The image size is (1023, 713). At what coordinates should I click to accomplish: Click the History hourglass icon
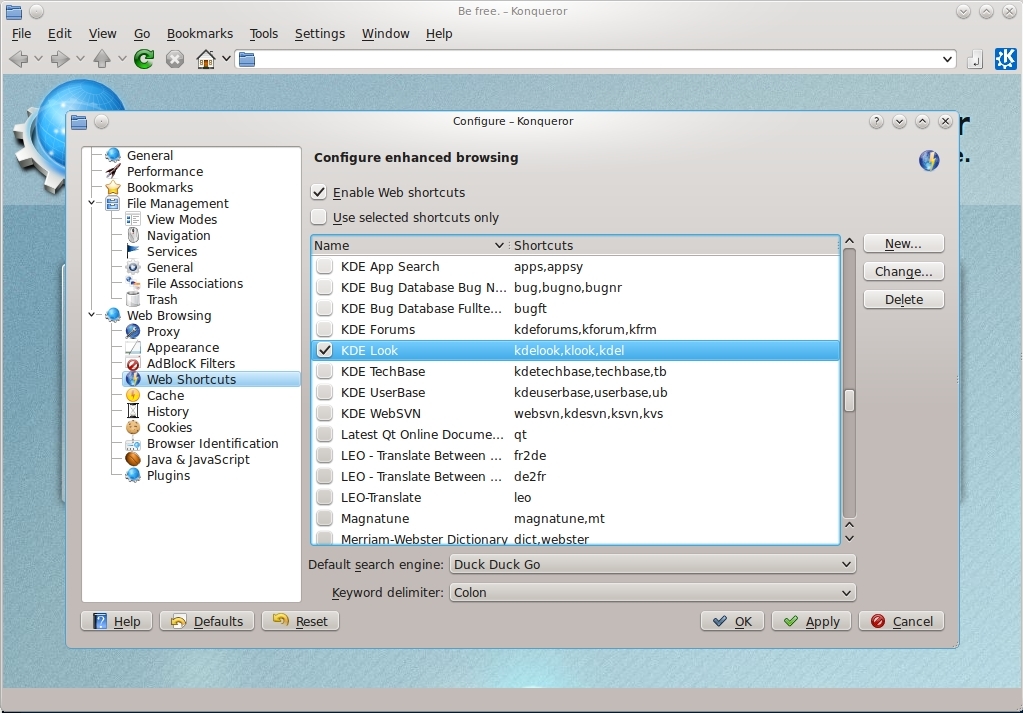pos(133,412)
